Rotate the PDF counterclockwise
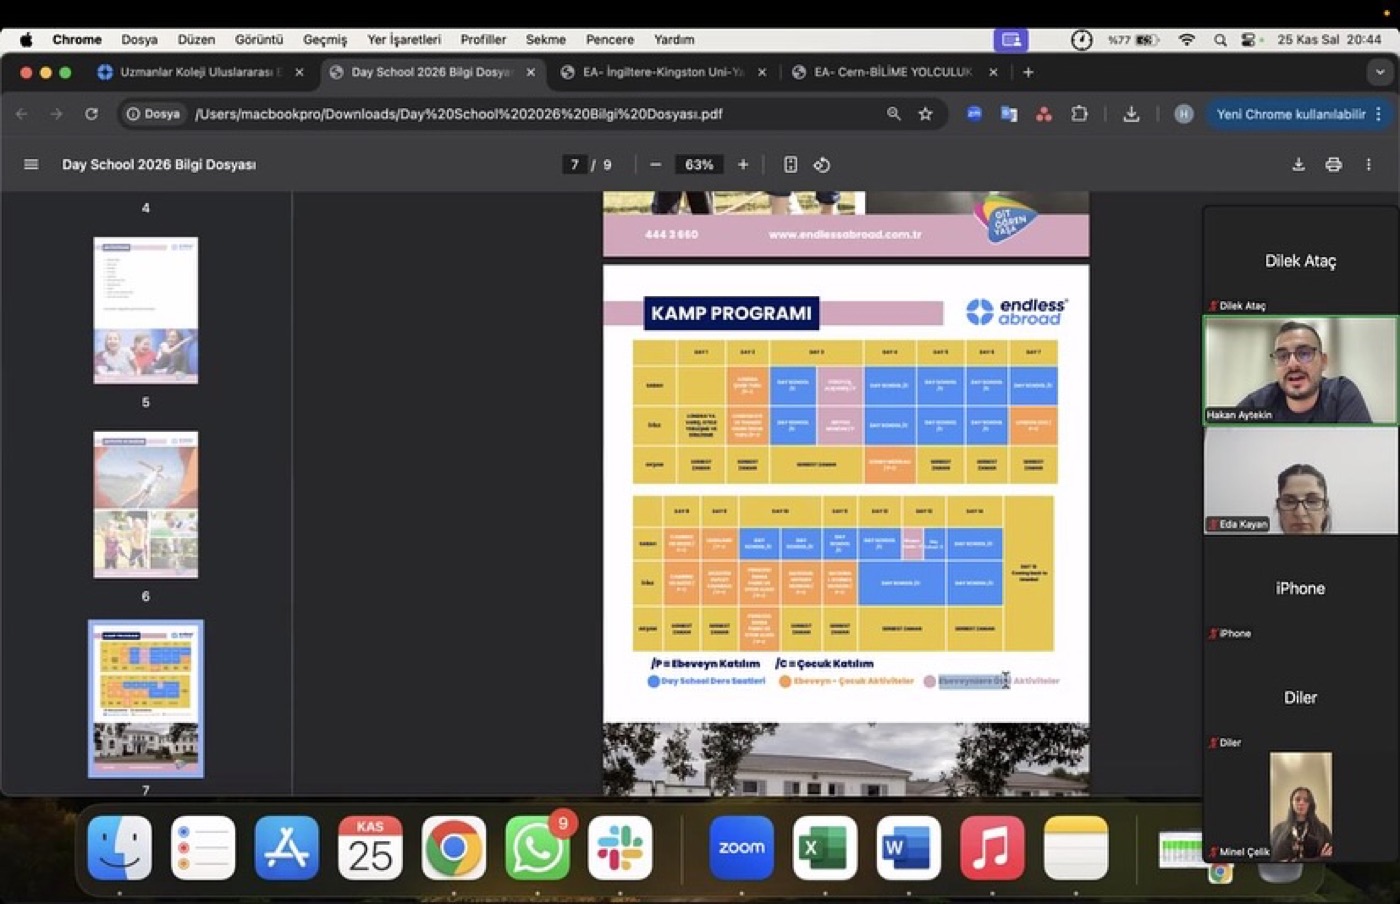The image size is (1400, 904). pyautogui.click(x=822, y=164)
